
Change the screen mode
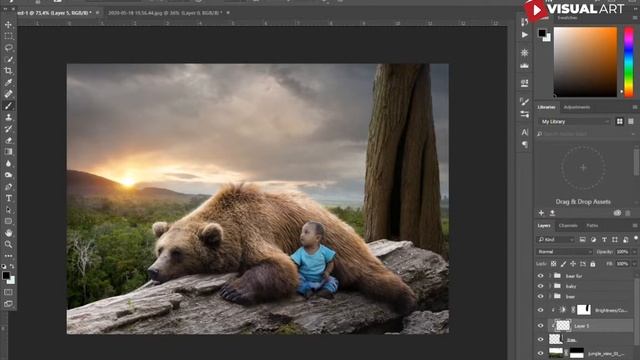point(8,304)
